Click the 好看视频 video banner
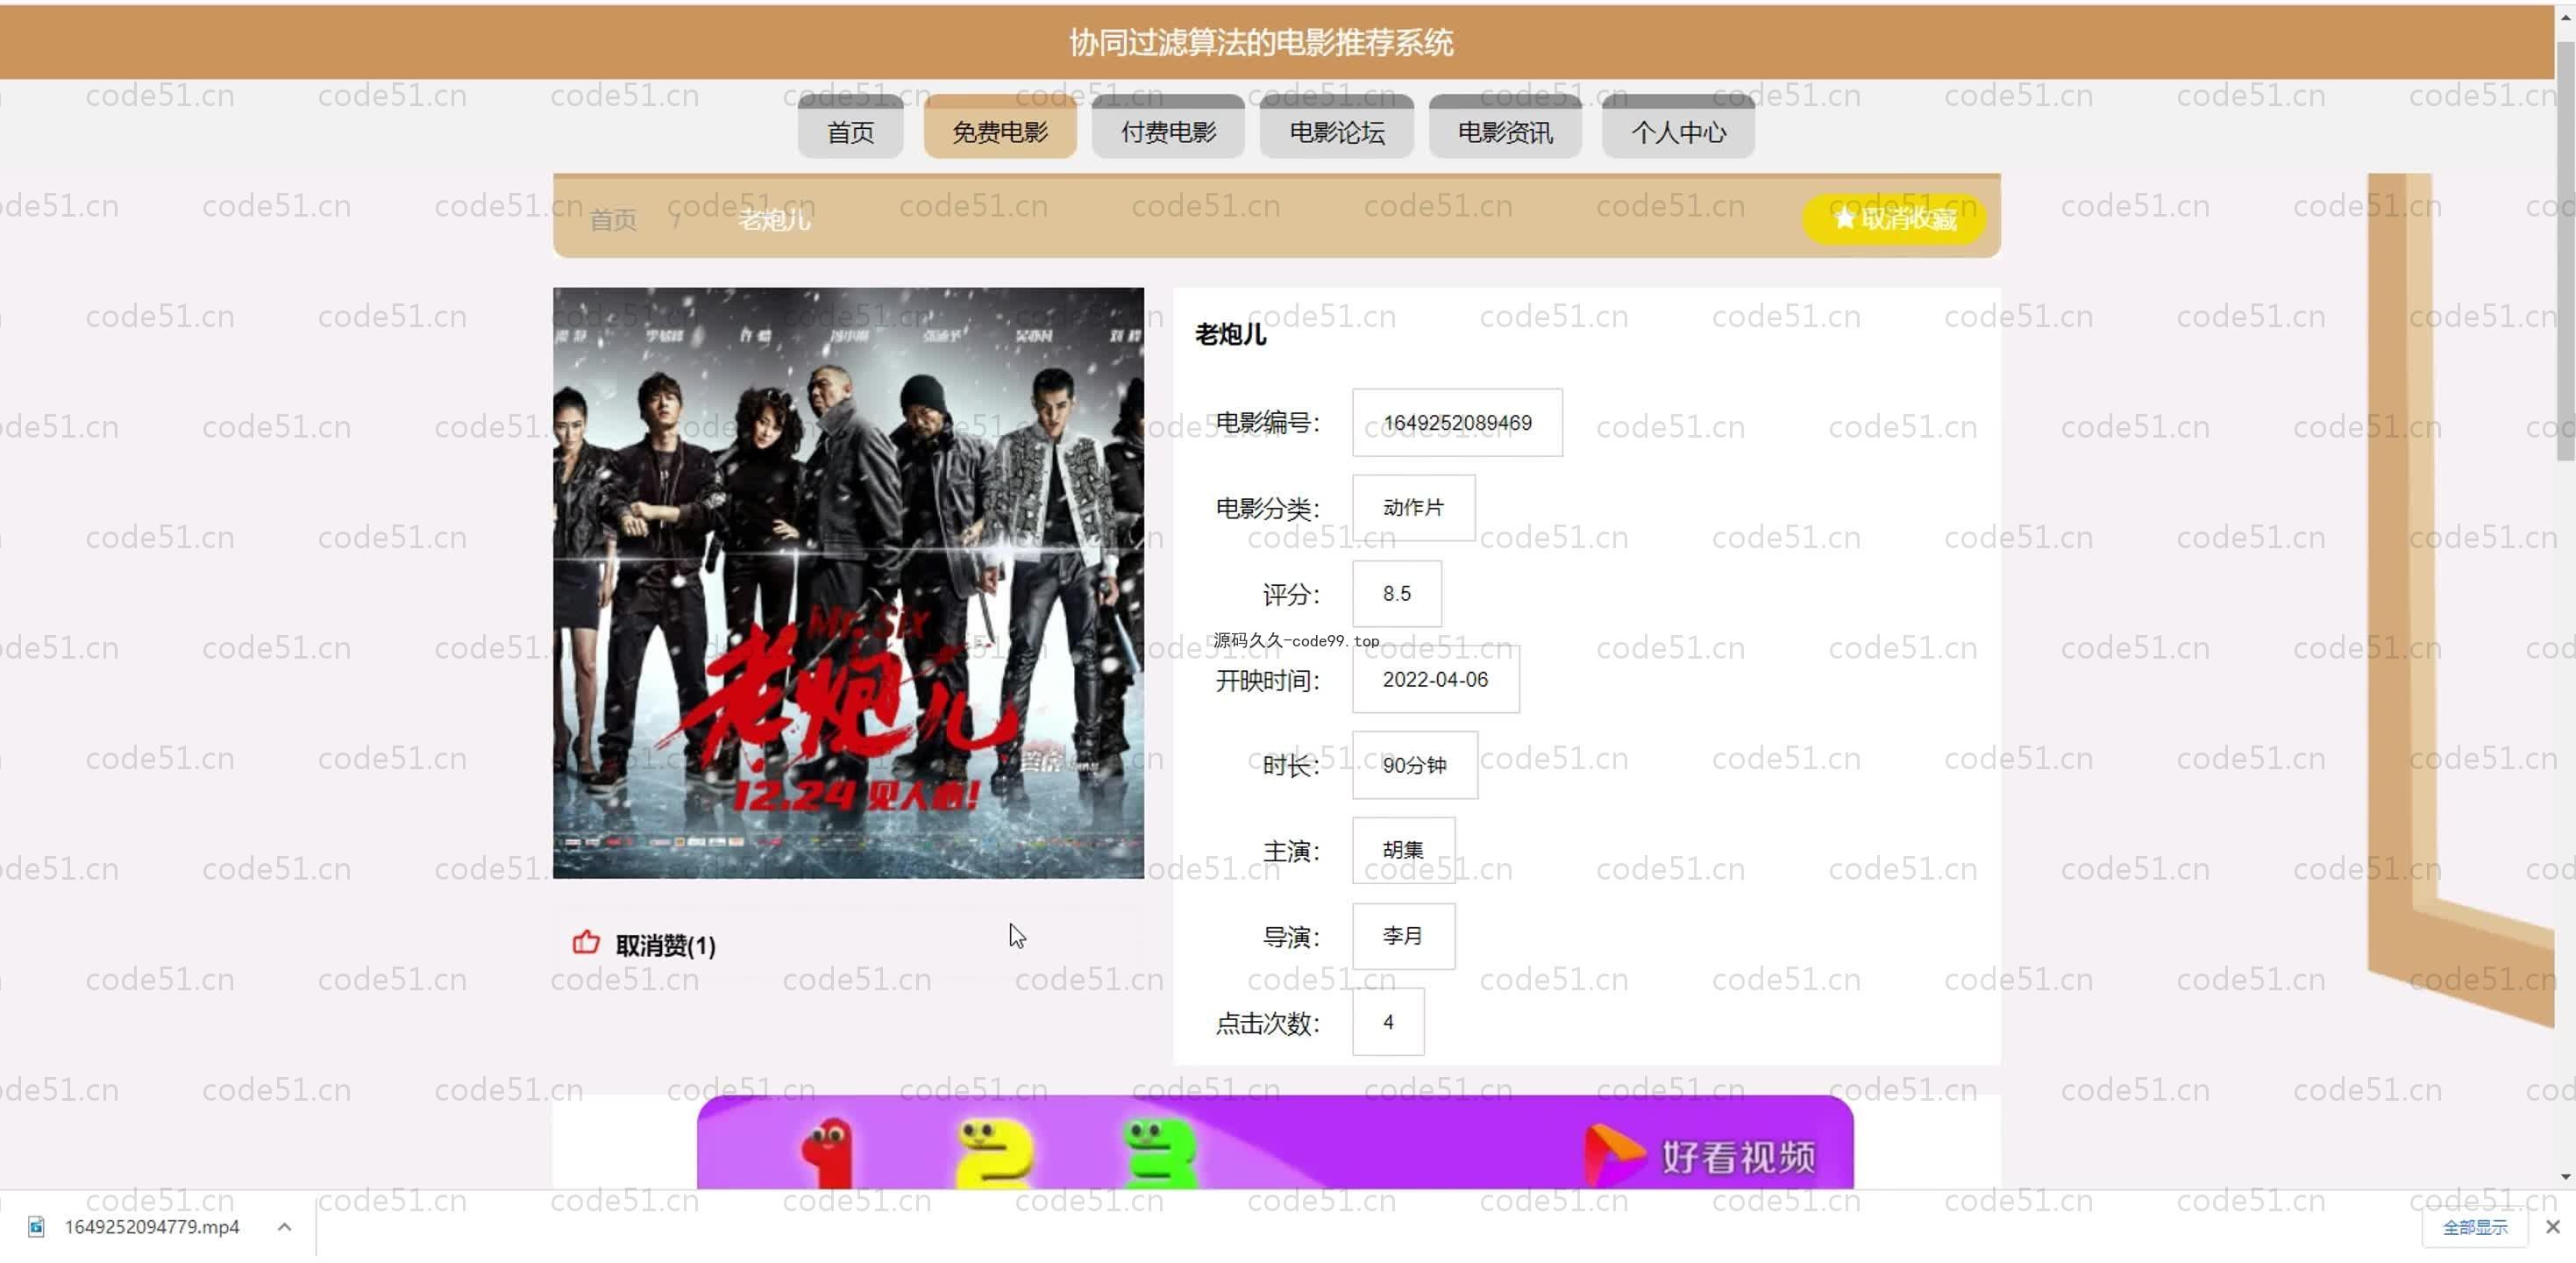This screenshot has height=1263, width=2576. coord(1275,1142)
